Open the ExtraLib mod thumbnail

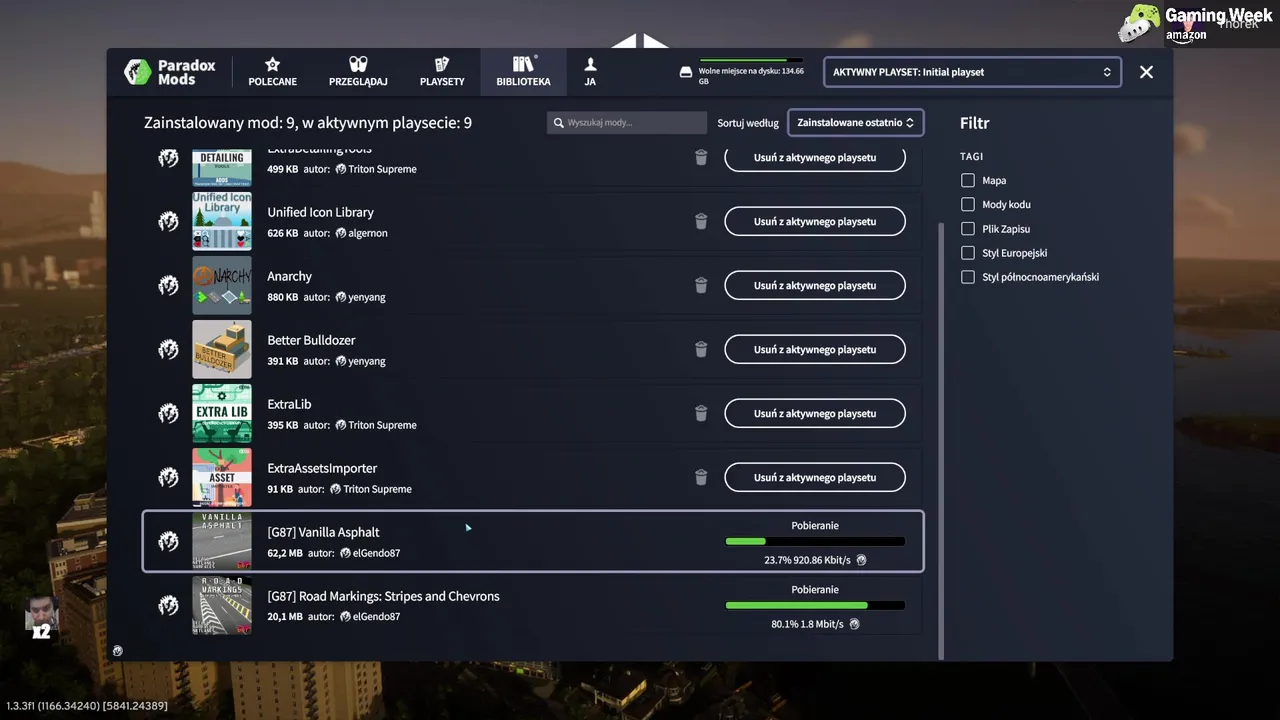point(222,413)
